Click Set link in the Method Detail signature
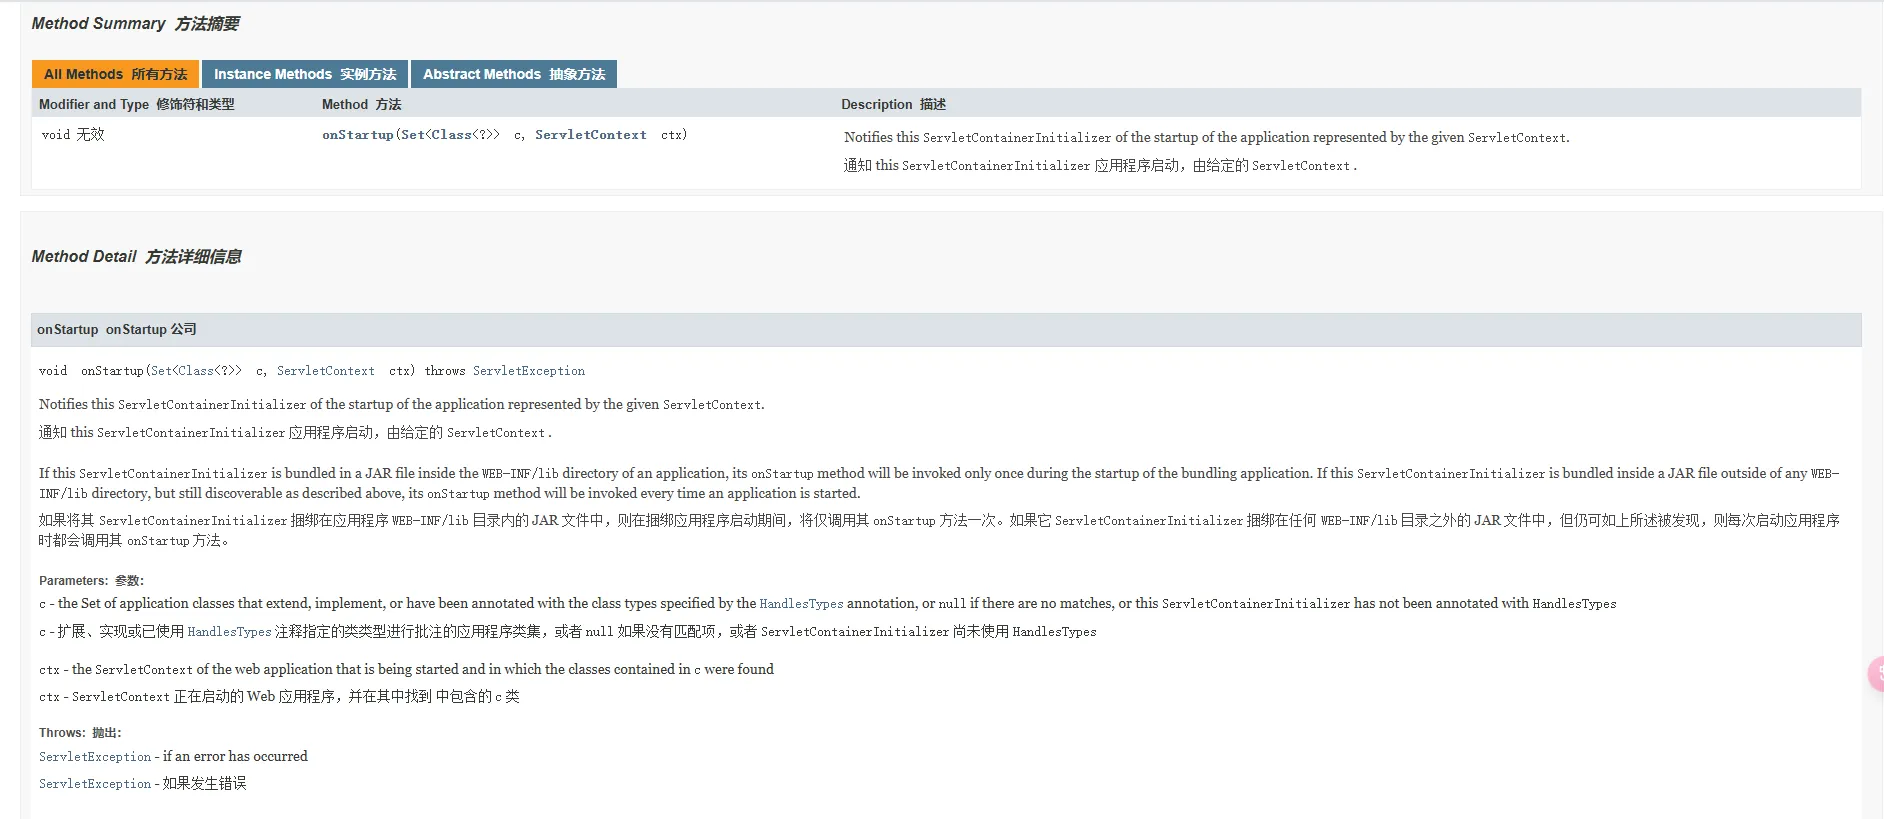Image resolution: width=1884 pixels, height=819 pixels. (x=161, y=371)
